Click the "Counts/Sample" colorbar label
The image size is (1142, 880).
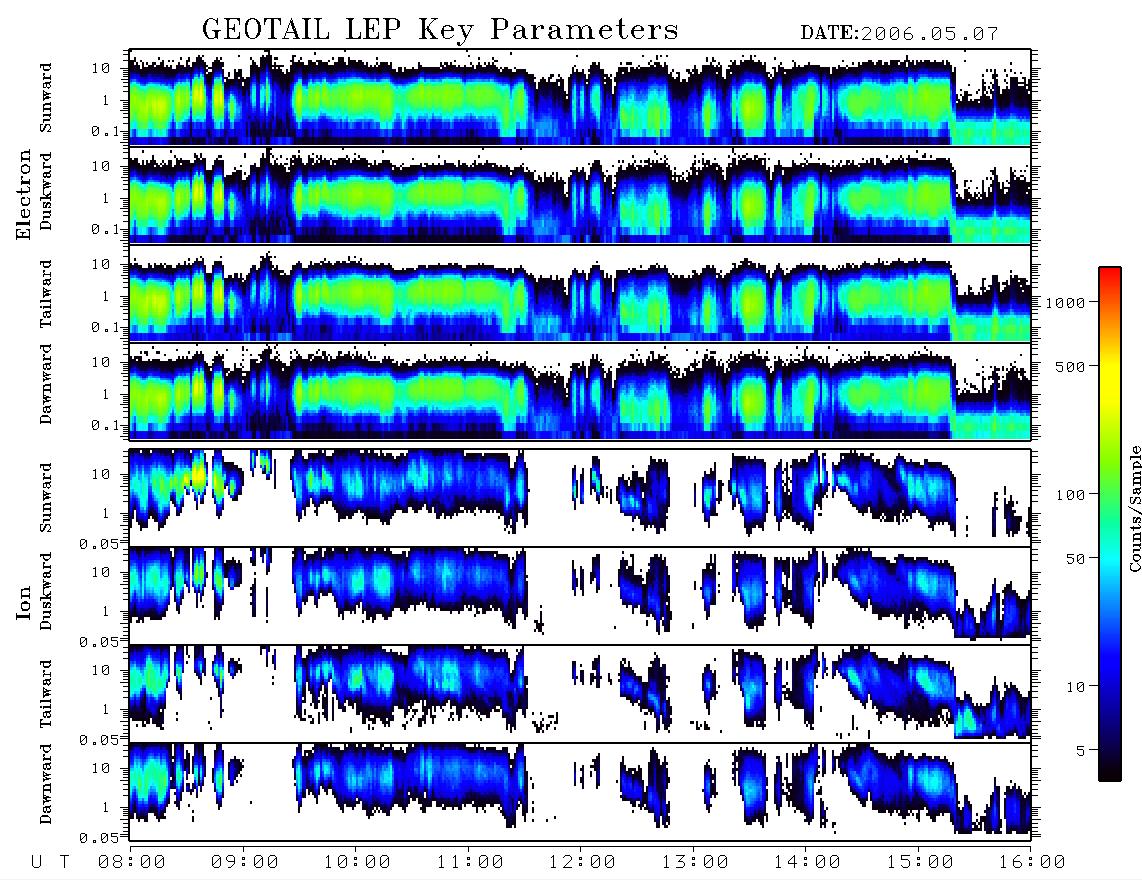click(1134, 508)
